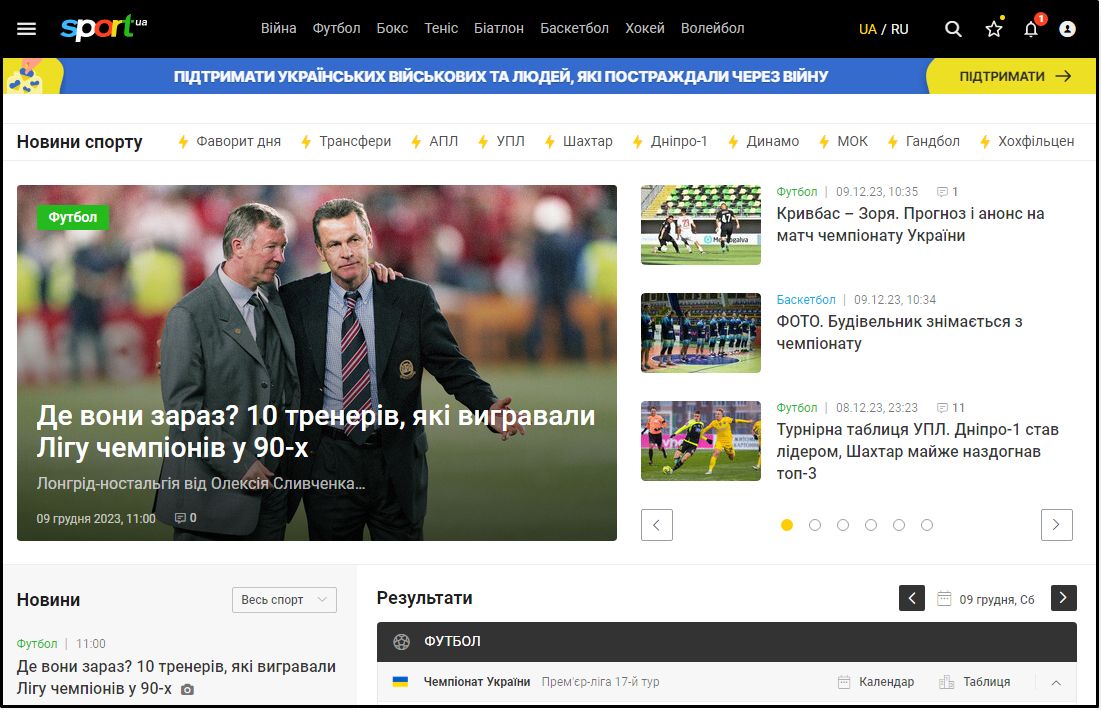Click Ukrainian flag next to Чемпіонат України
The image size is (1101, 710).
(x=400, y=681)
